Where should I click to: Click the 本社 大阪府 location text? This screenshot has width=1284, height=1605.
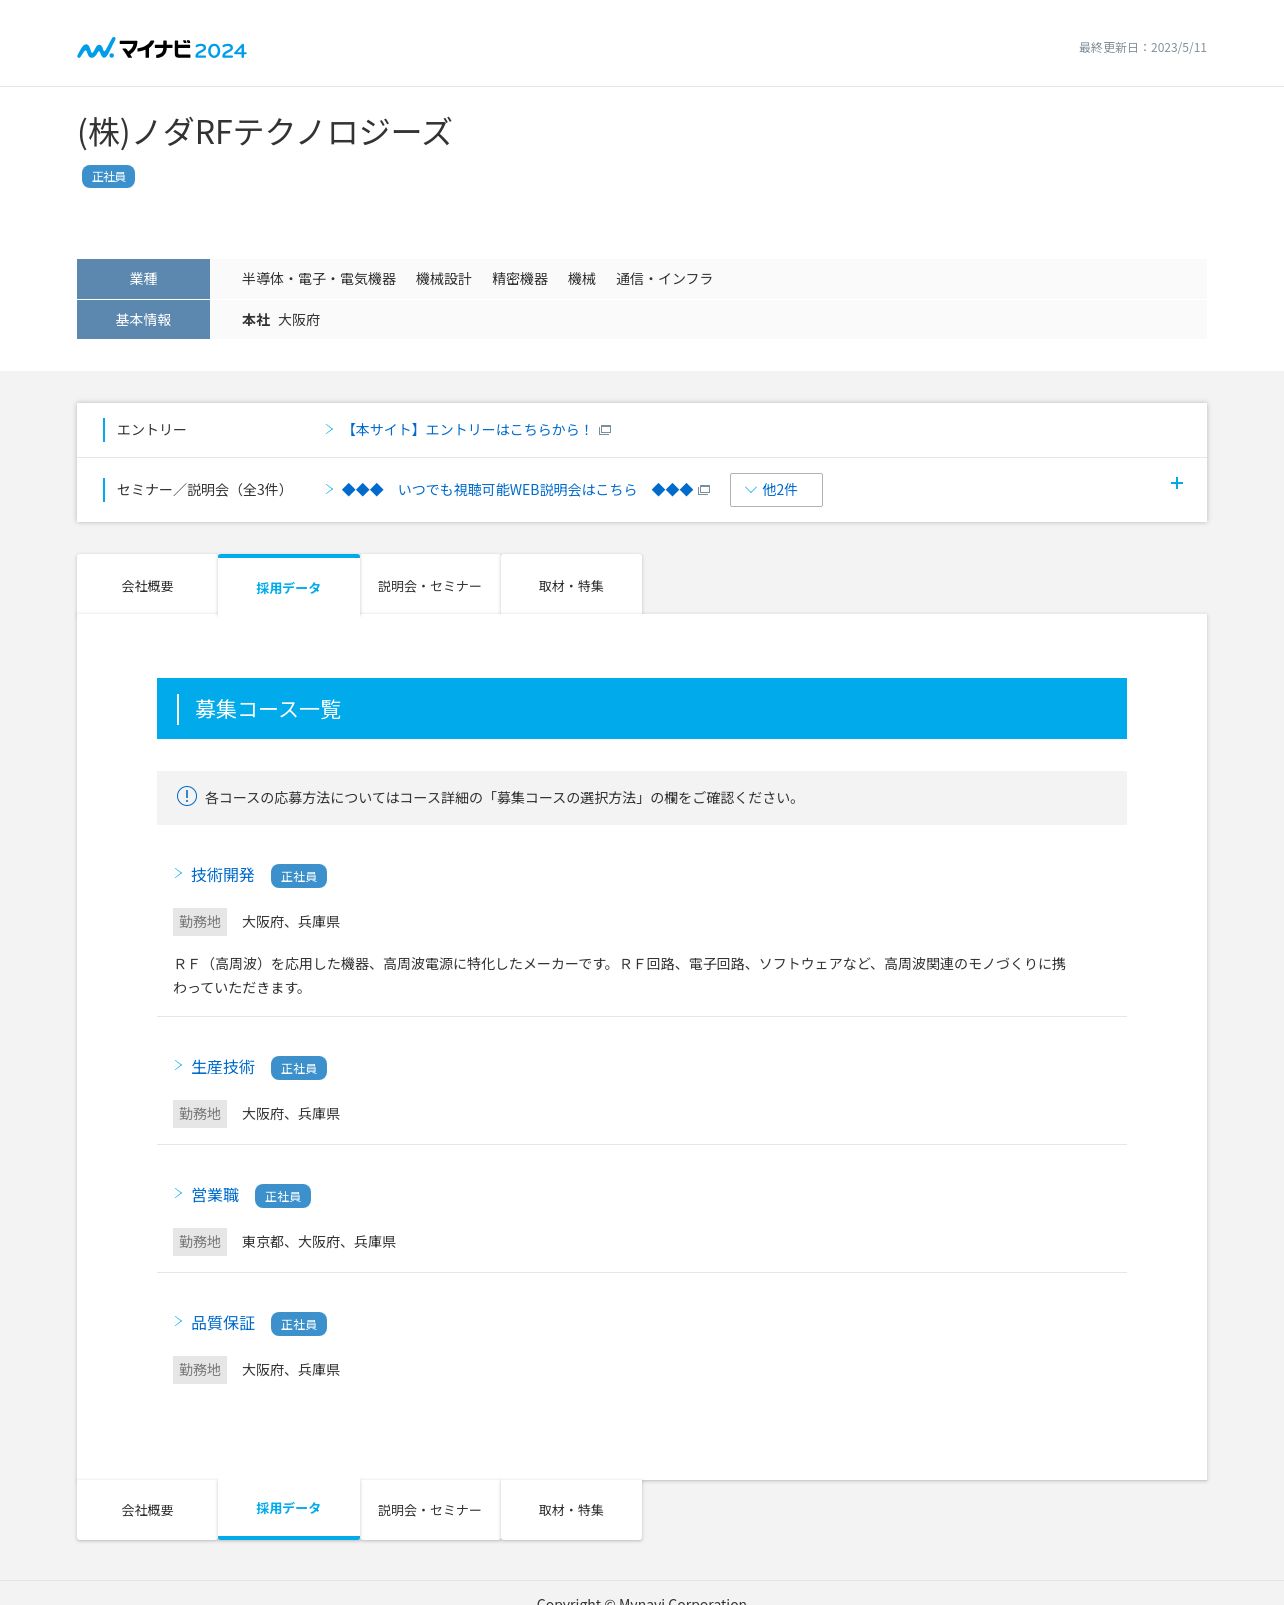tap(281, 320)
